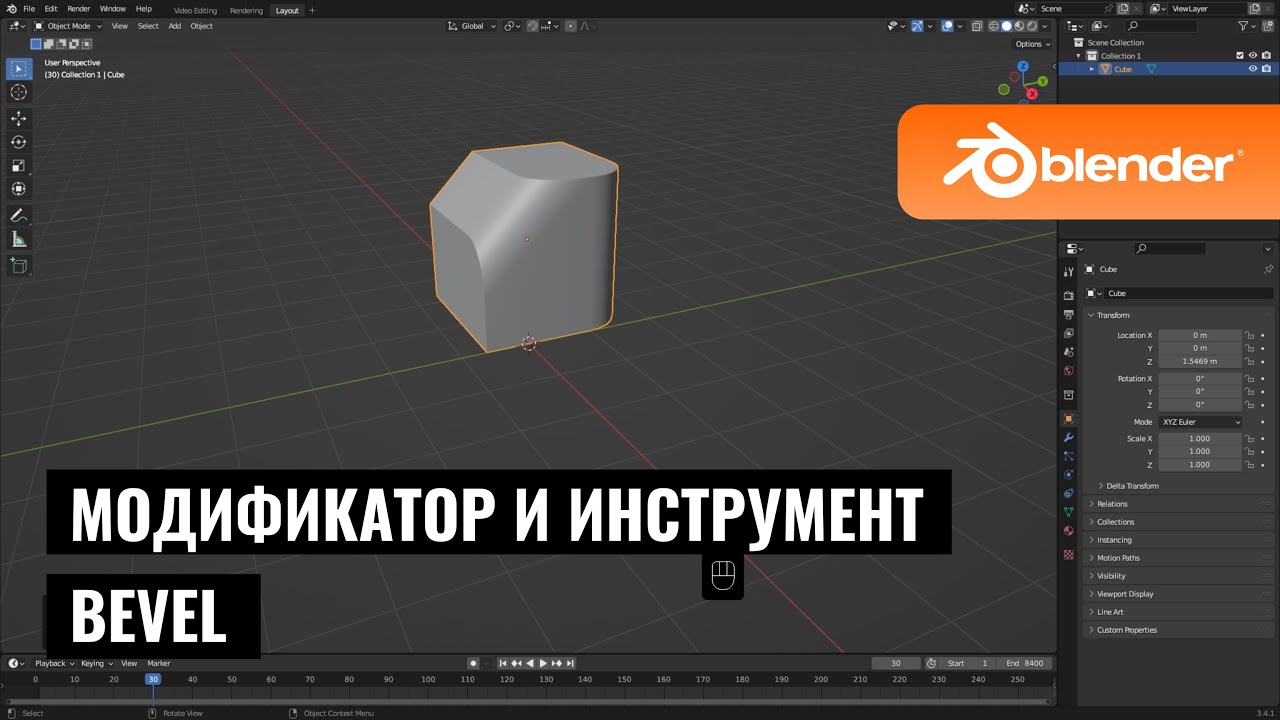Expand the Relations panel
This screenshot has width=1280, height=720.
[x=1111, y=504]
